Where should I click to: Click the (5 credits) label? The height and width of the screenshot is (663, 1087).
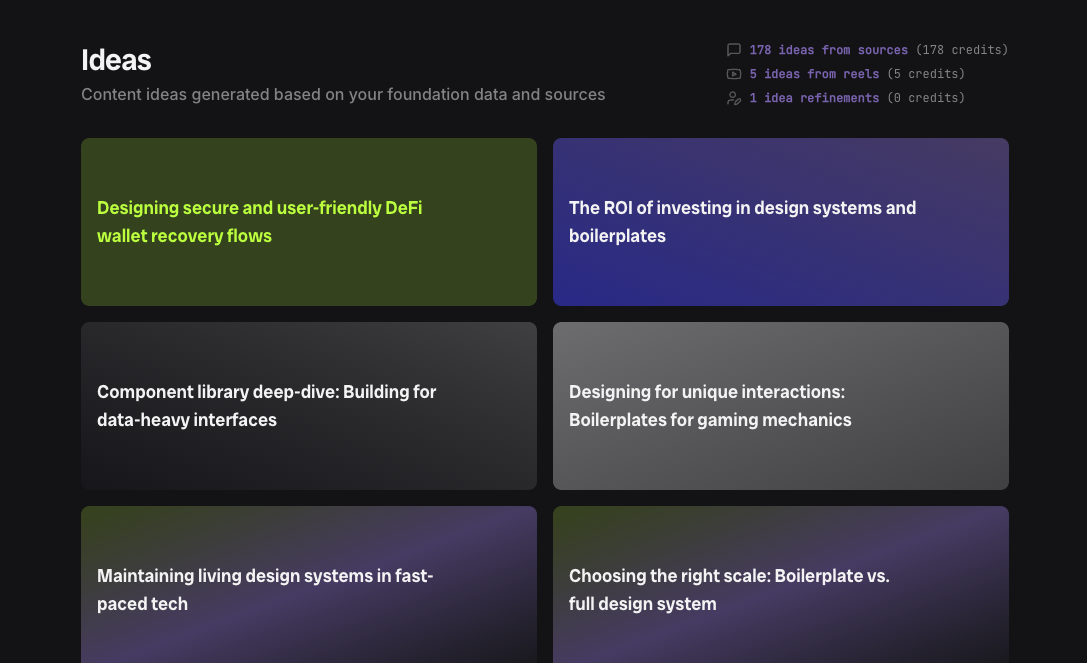(925, 74)
